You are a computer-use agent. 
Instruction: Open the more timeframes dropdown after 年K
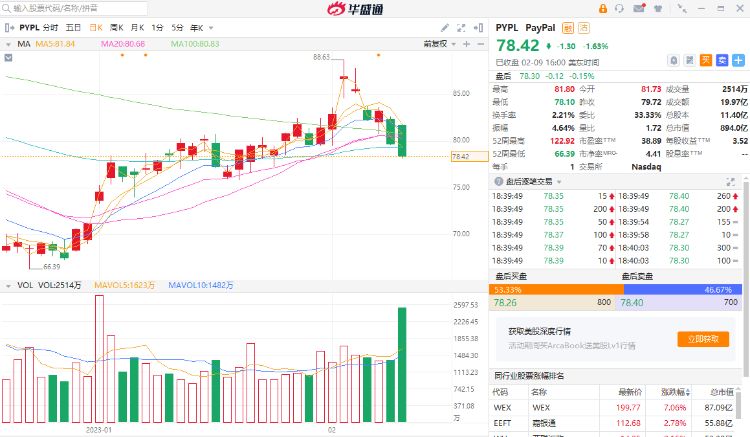[211, 28]
